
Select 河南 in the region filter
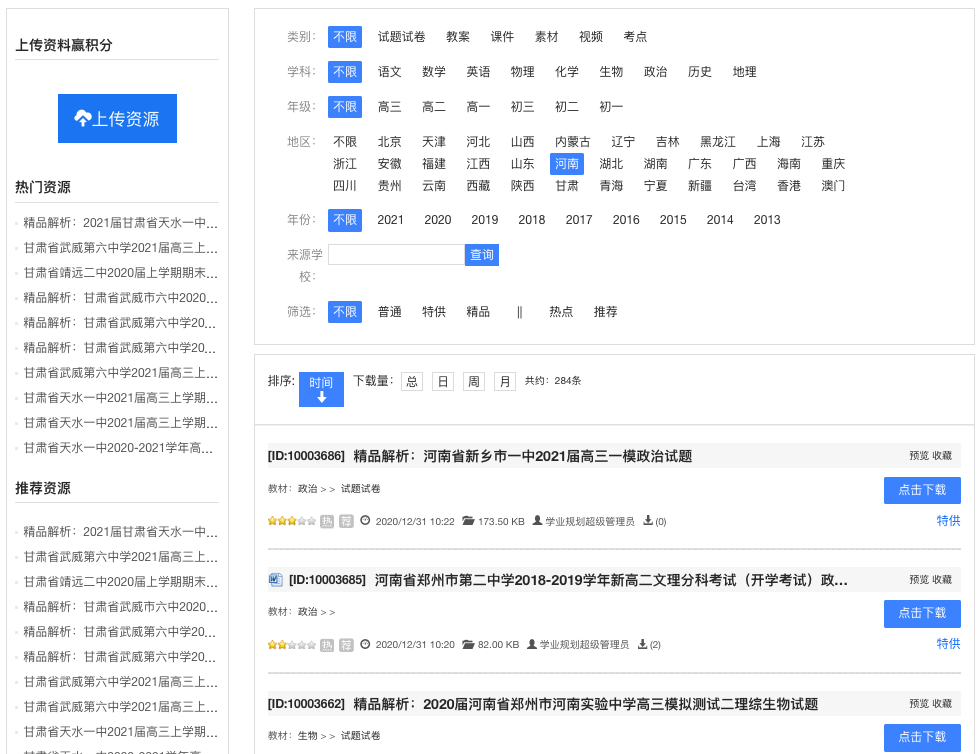567,164
